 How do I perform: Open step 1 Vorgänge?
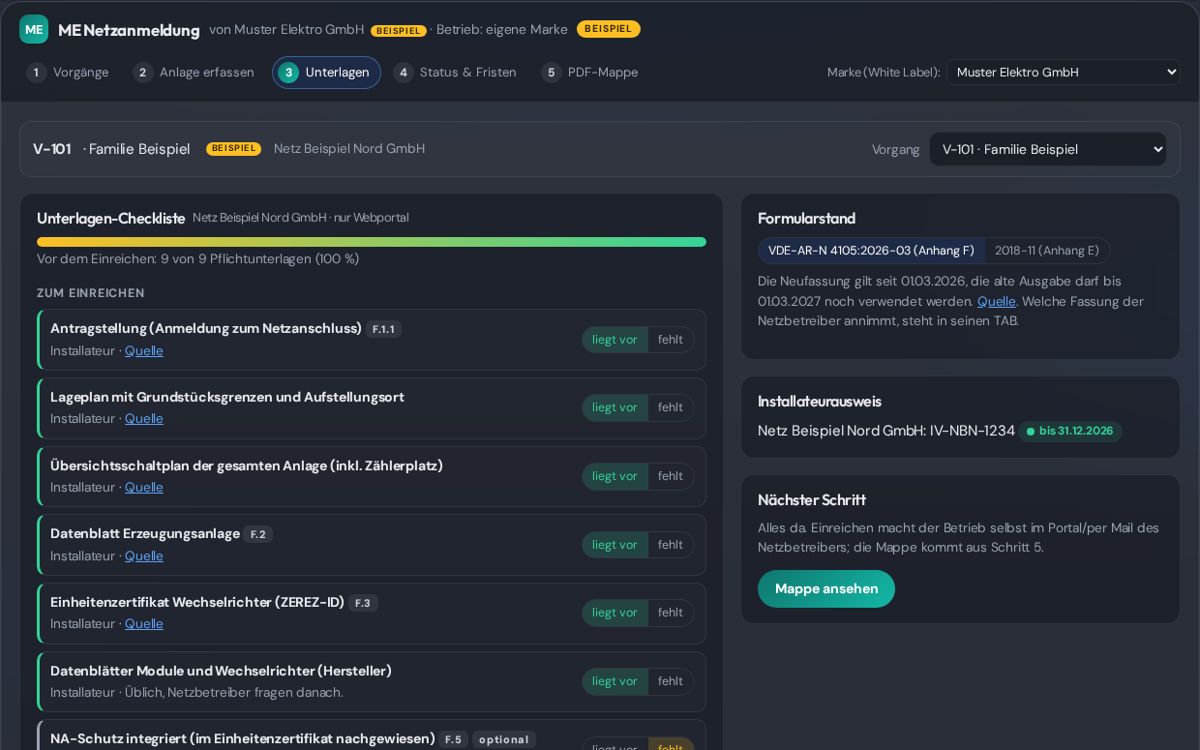pyautogui.click(x=68, y=72)
